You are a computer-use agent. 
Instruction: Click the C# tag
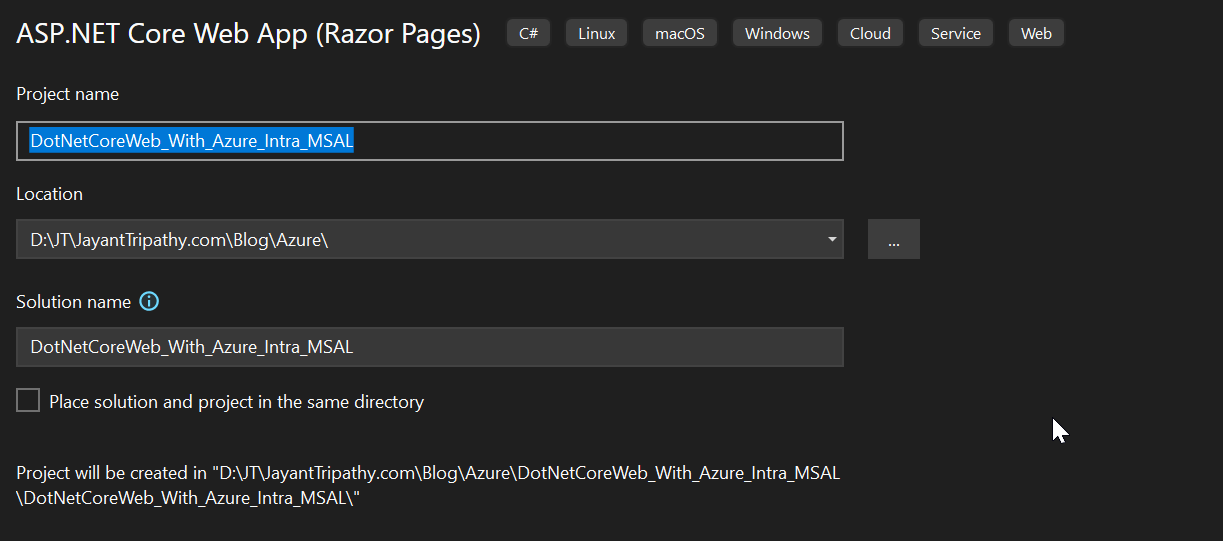tap(528, 33)
